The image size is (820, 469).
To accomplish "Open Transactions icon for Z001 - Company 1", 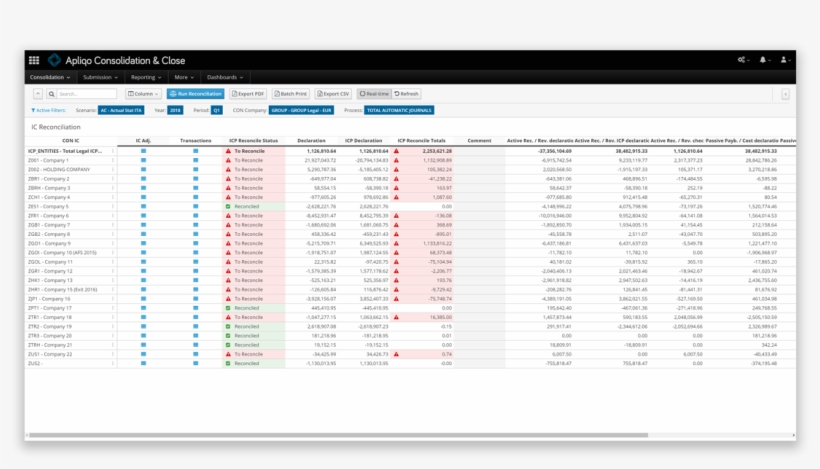I will [196, 160].
